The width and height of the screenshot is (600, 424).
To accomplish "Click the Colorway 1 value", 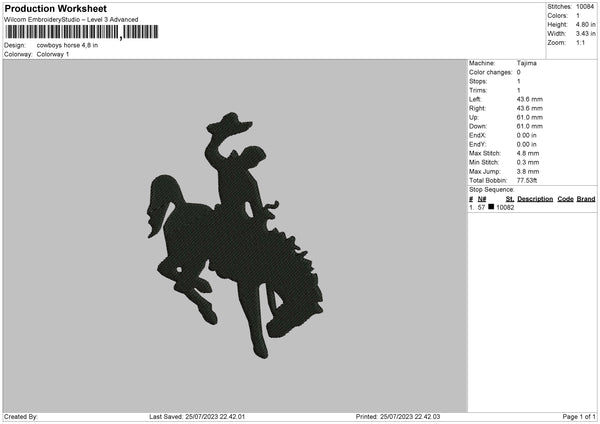I will (x=53, y=54).
